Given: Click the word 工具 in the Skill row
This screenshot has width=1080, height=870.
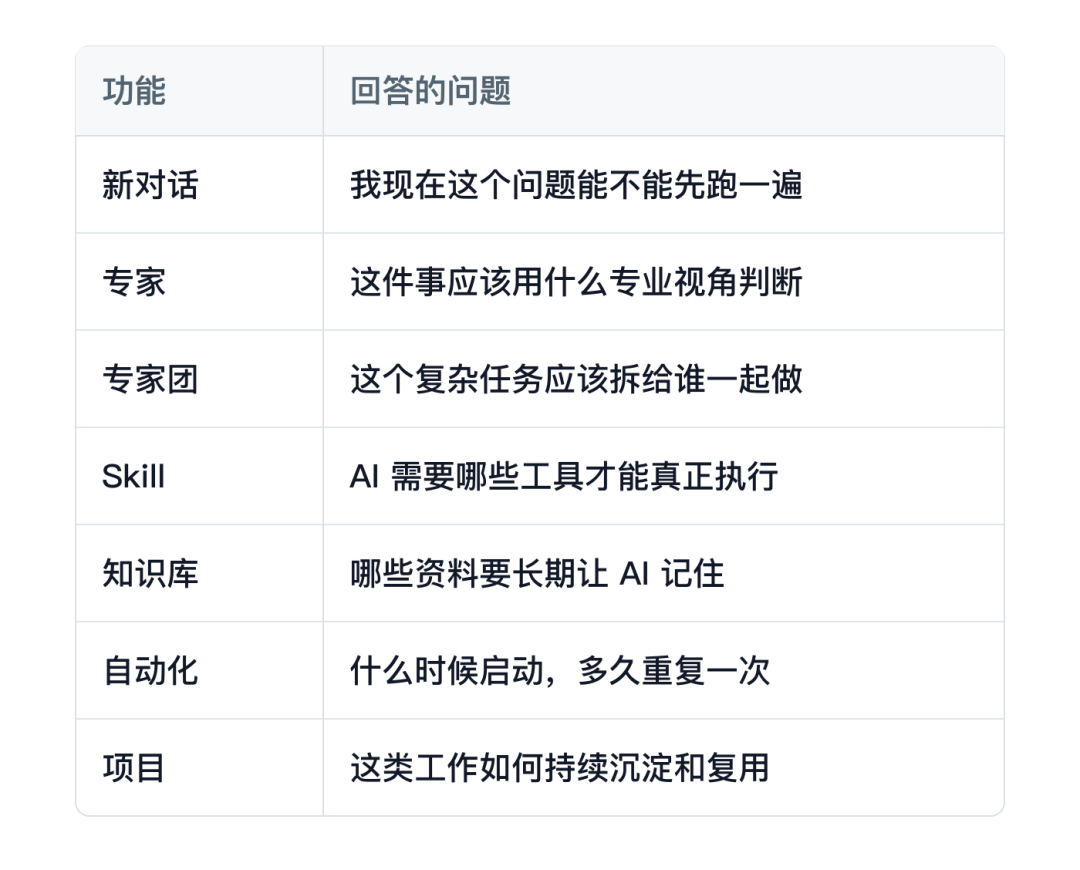Looking at the screenshot, I should click(x=552, y=476).
